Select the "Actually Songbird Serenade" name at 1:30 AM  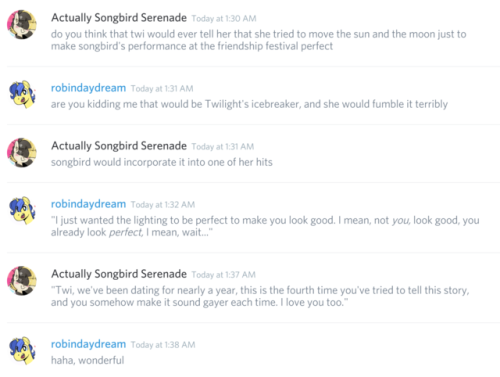click(x=119, y=18)
